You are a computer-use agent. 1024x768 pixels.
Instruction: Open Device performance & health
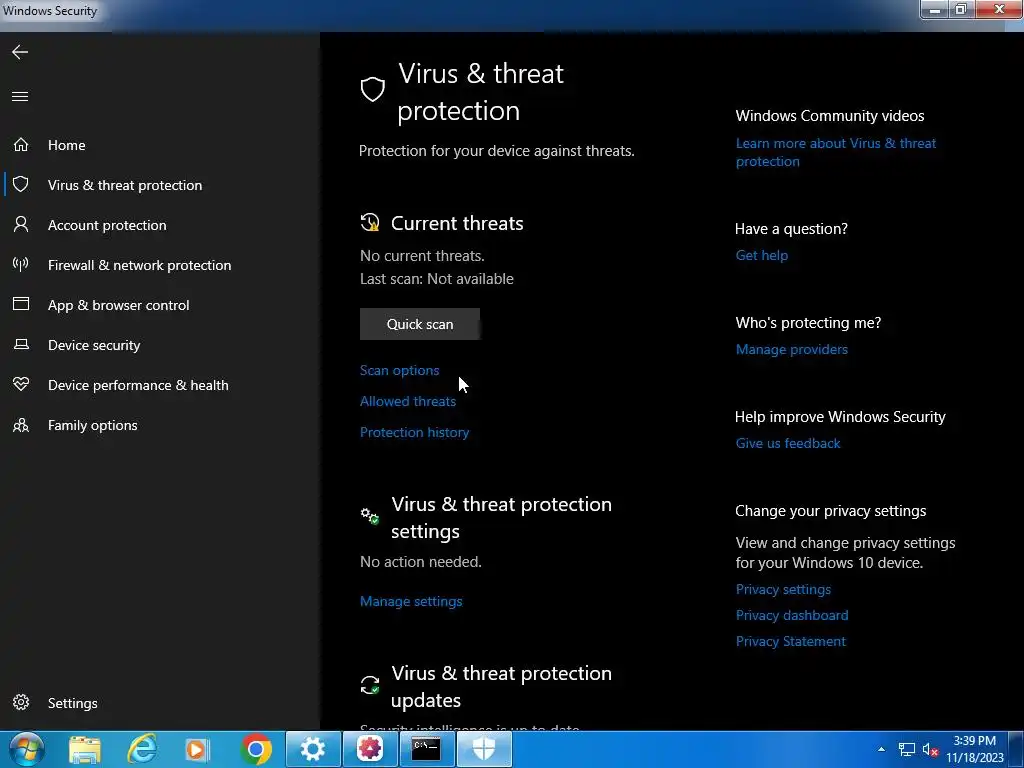click(x=138, y=385)
